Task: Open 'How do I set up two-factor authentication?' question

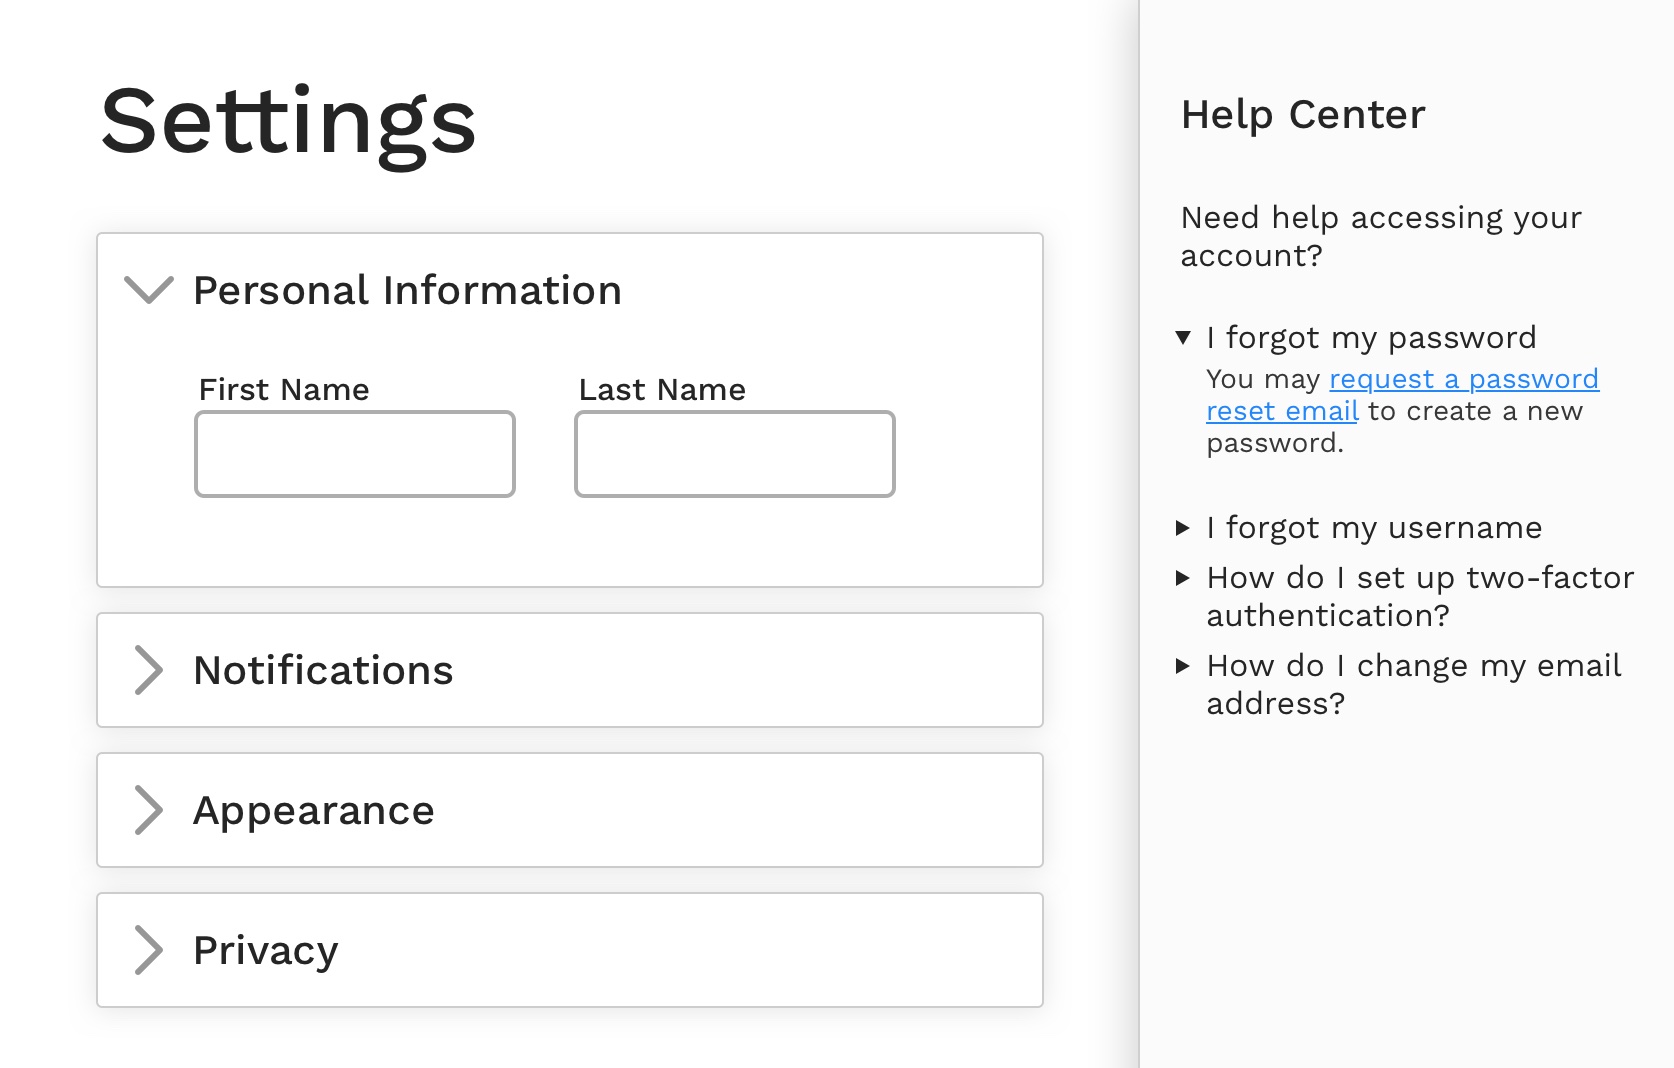Action: tap(1420, 578)
